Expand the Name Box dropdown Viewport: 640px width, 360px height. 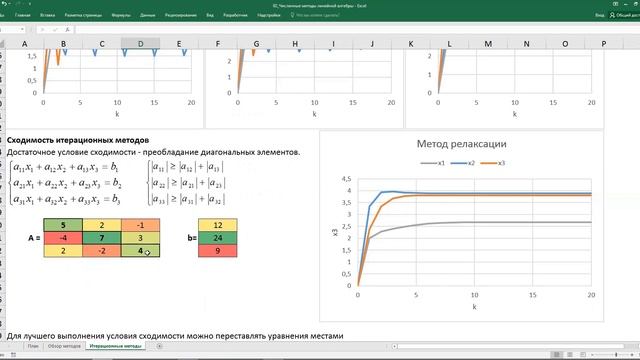22,29
